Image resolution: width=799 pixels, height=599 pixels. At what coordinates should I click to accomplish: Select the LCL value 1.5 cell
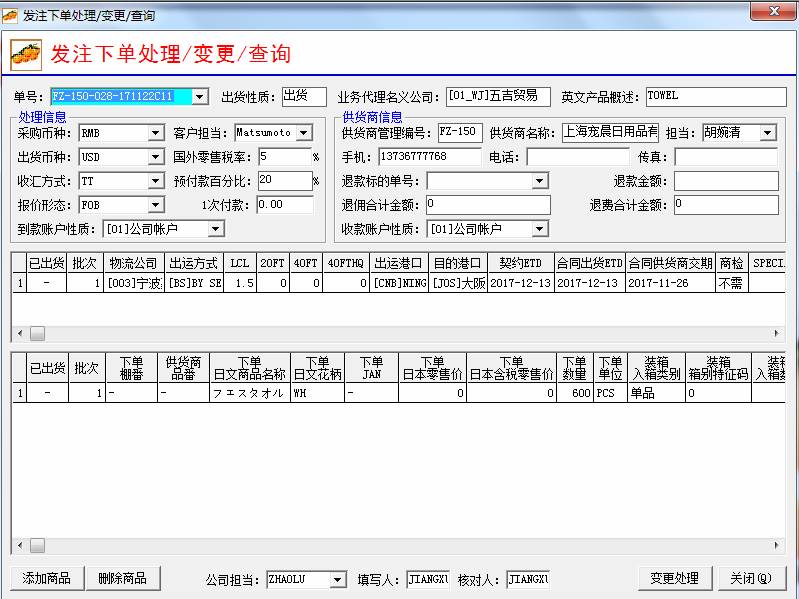click(x=240, y=283)
